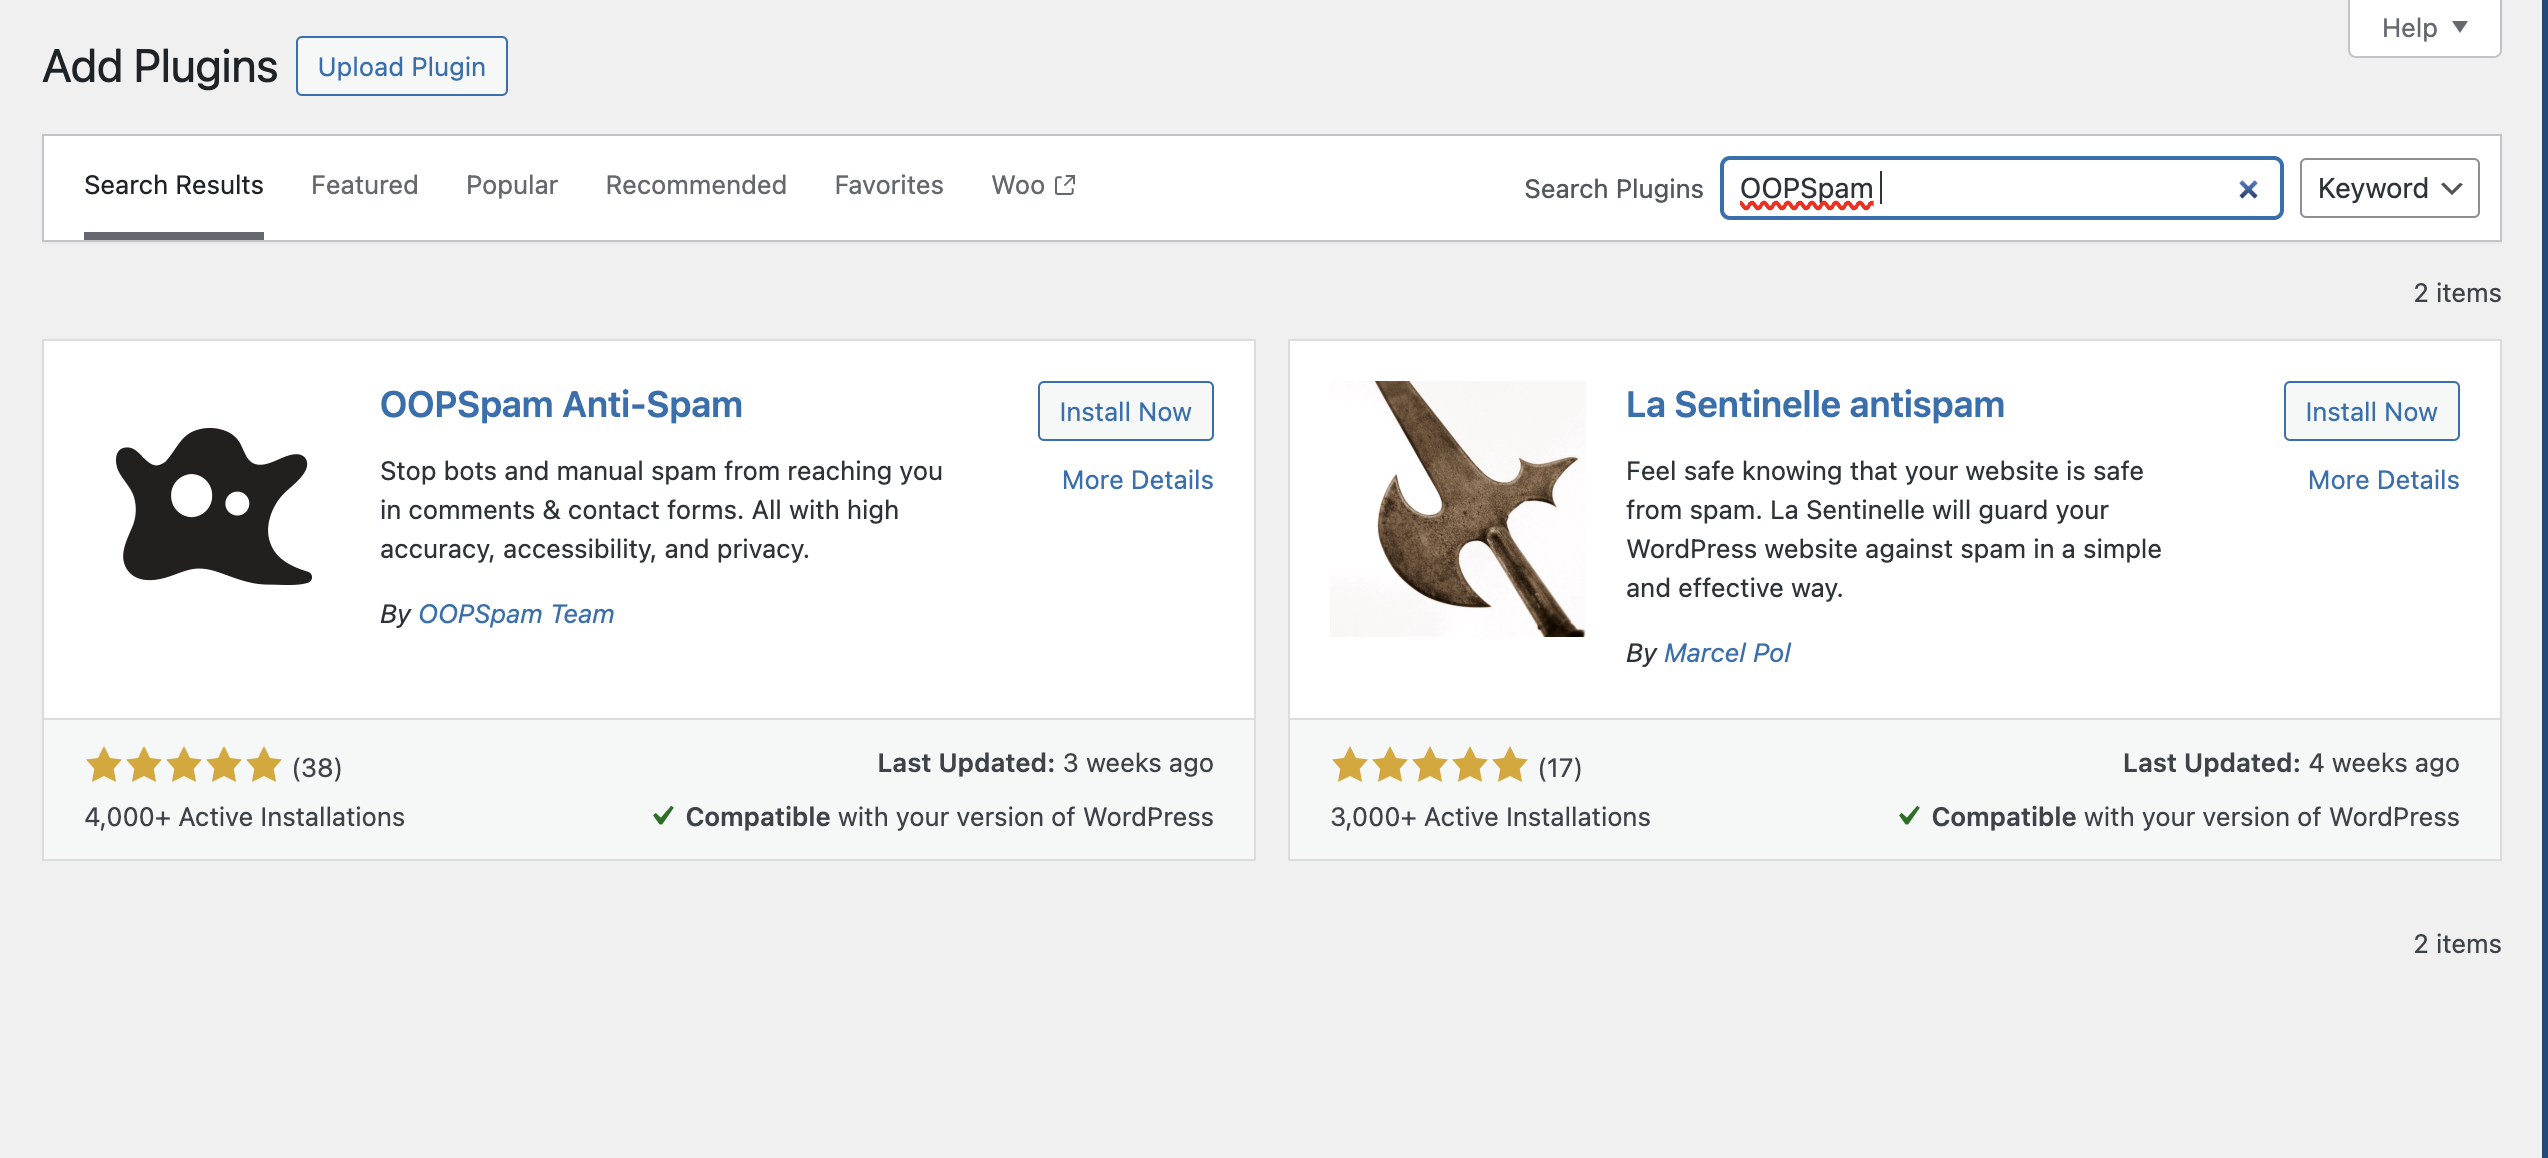Switch to the Popular plugins tab

pyautogui.click(x=511, y=184)
